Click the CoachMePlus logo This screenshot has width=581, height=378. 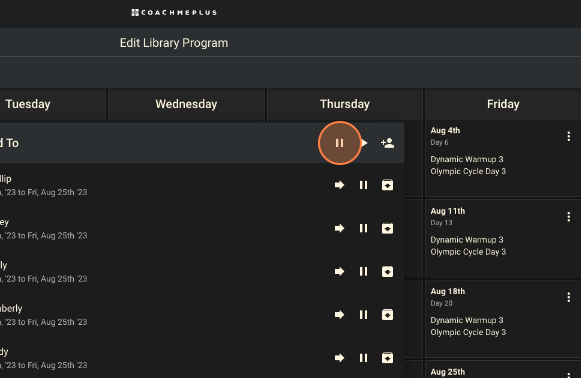174,13
